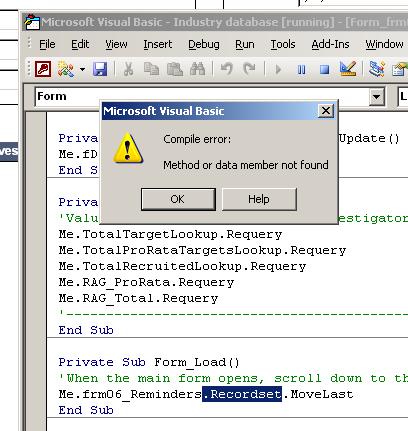Click the Break pause button
Screen dimensions: 408x431
[301, 70]
